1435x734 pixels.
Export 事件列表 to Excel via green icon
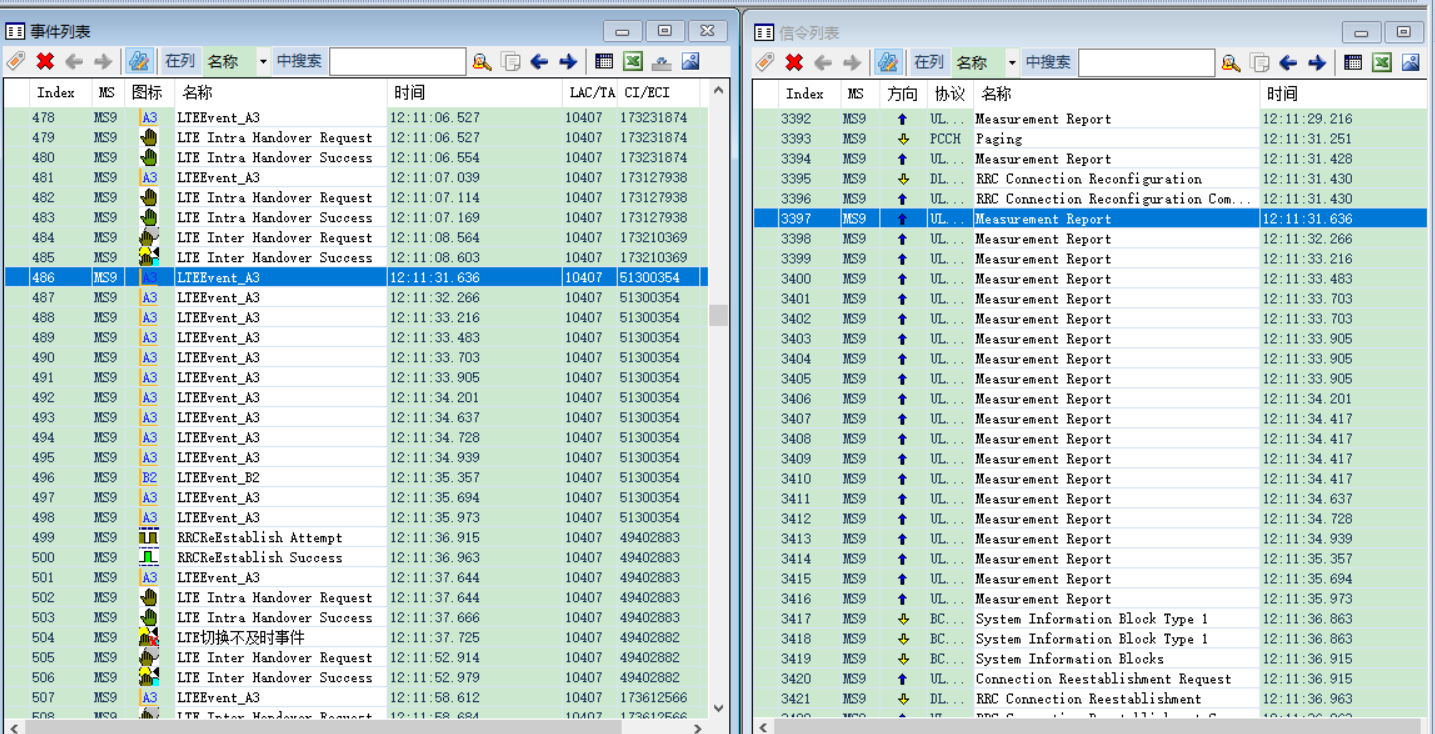(x=633, y=61)
